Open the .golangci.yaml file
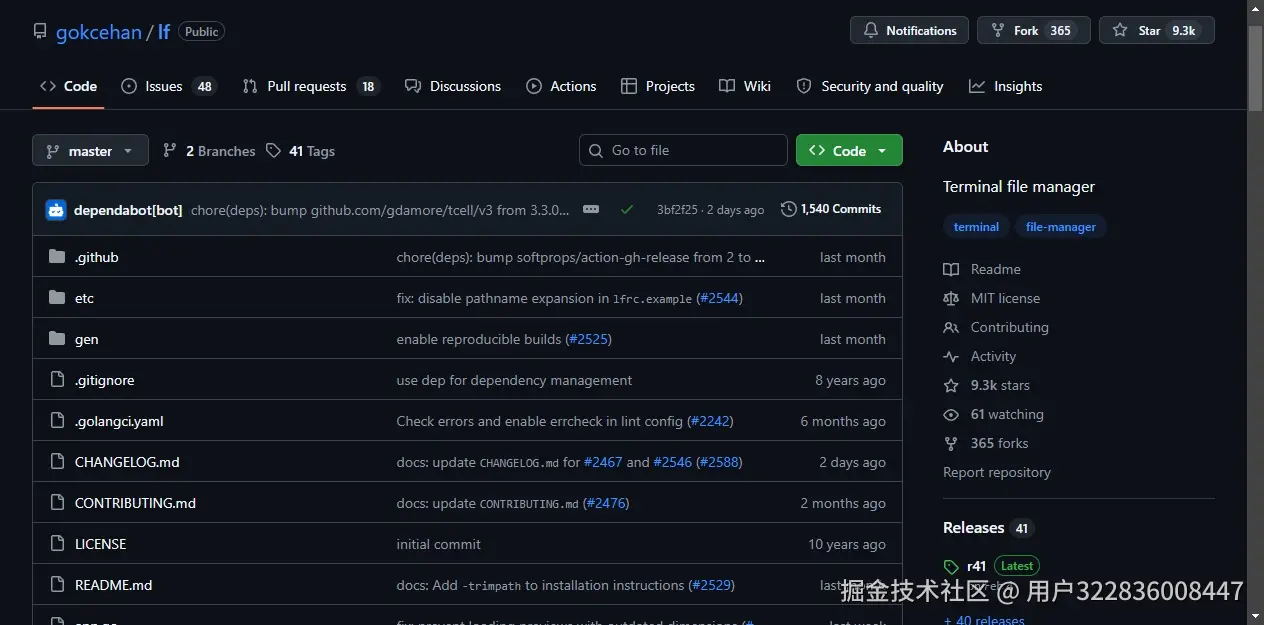1264x625 pixels. [x=119, y=421]
